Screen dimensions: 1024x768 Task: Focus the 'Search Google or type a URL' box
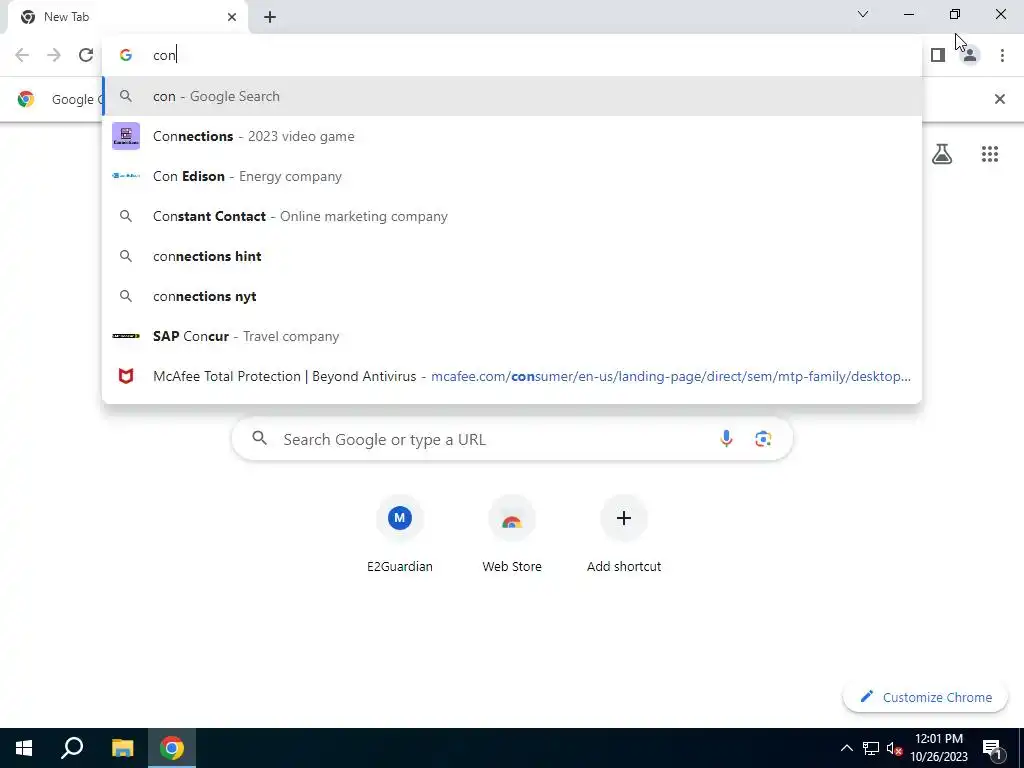tap(512, 439)
